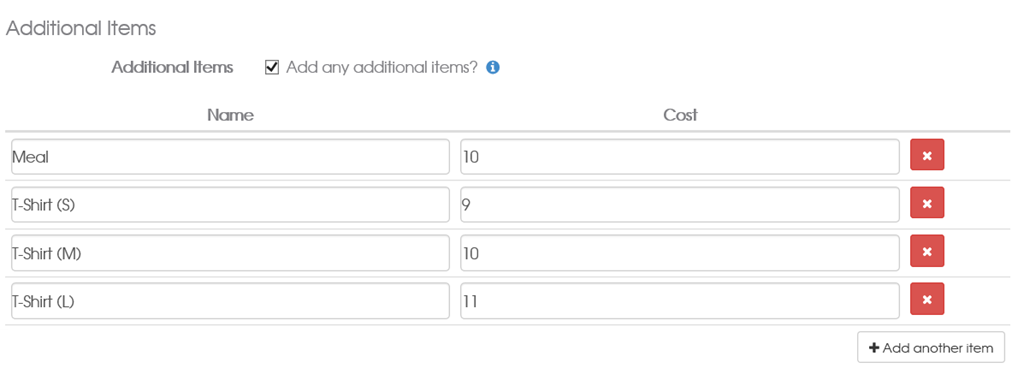Click the 'Add another item' button
The width and height of the screenshot is (1024, 374).
[931, 347]
